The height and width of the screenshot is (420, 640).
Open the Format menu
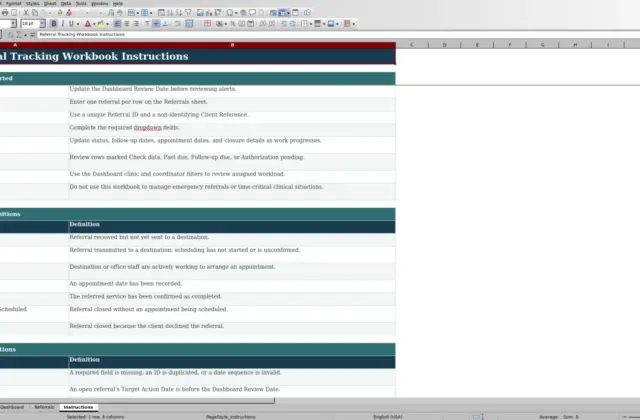tap(13, 3)
